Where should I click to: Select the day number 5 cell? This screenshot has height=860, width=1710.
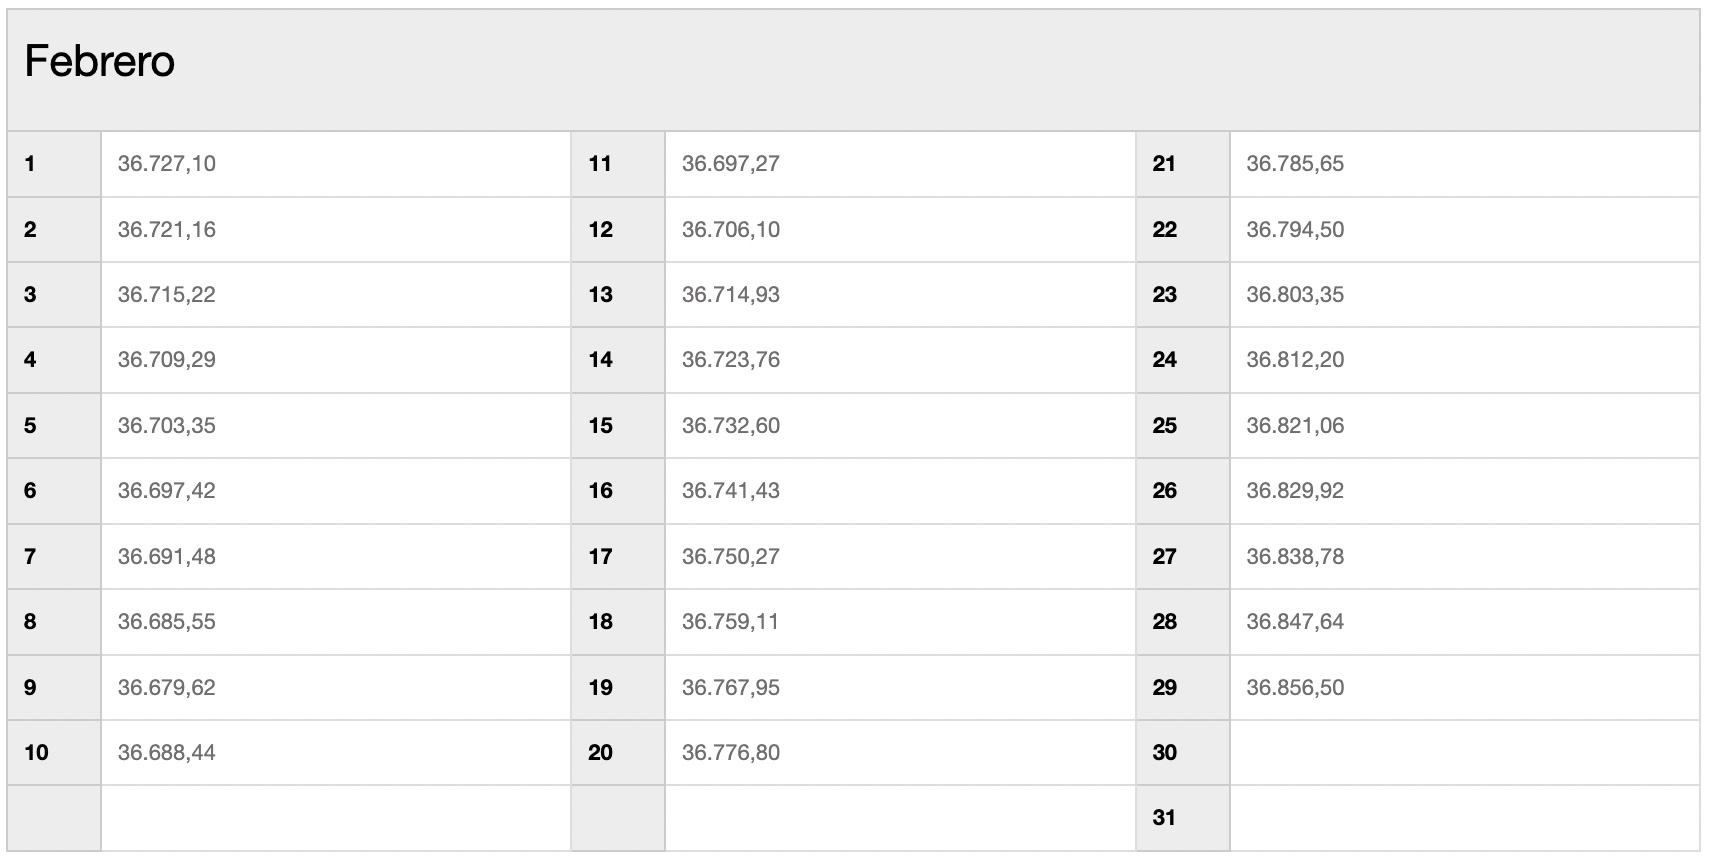[54, 425]
